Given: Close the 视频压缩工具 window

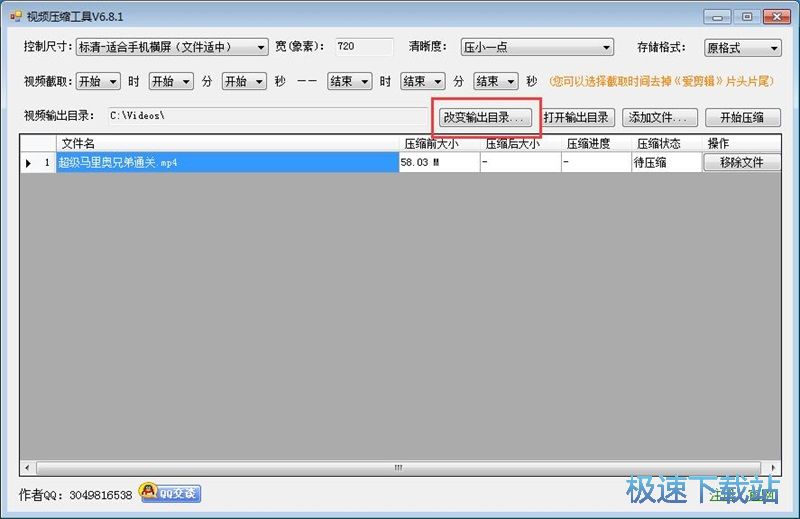Looking at the screenshot, I should point(777,17).
